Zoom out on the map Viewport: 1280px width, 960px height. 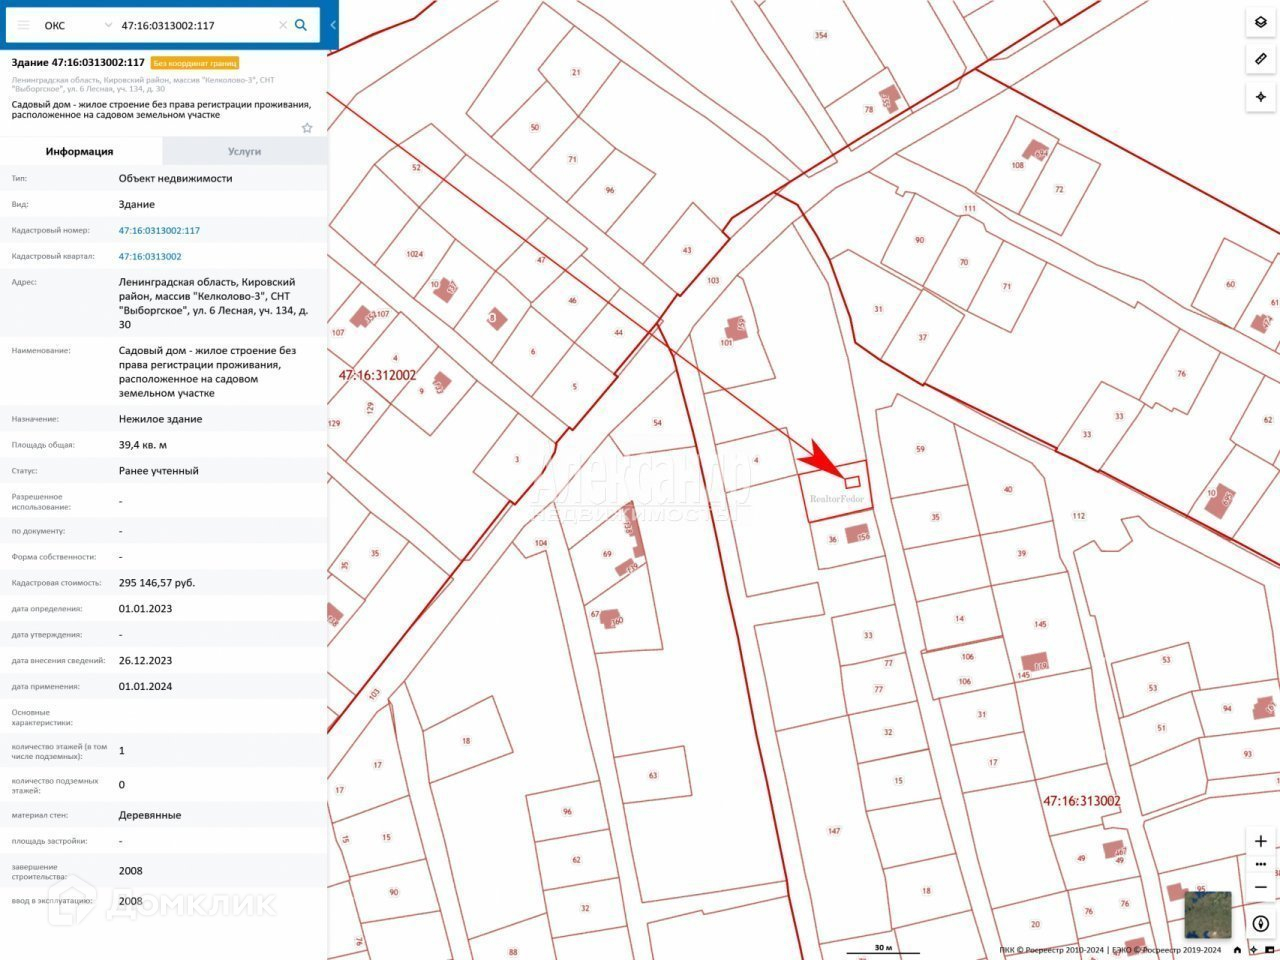[x=1260, y=887]
